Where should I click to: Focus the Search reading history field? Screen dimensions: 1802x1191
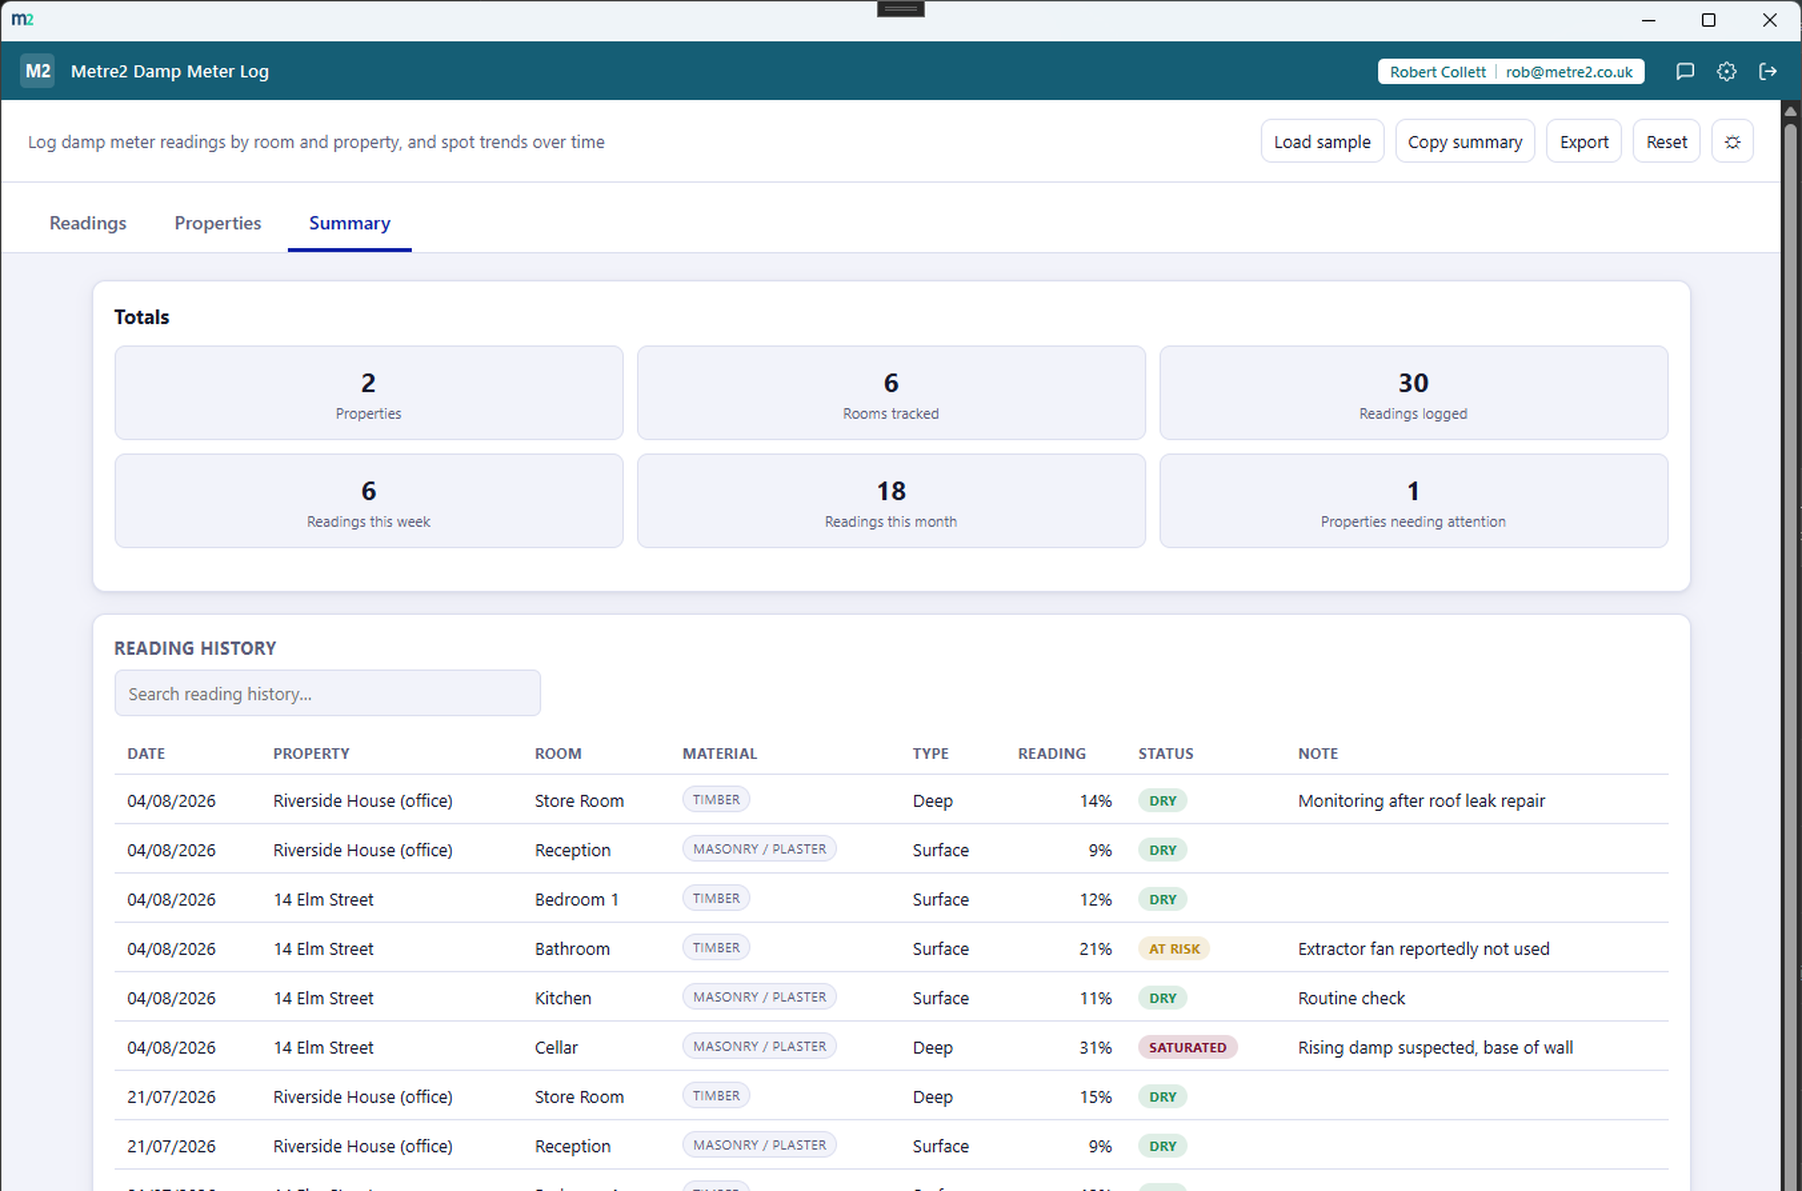(327, 693)
